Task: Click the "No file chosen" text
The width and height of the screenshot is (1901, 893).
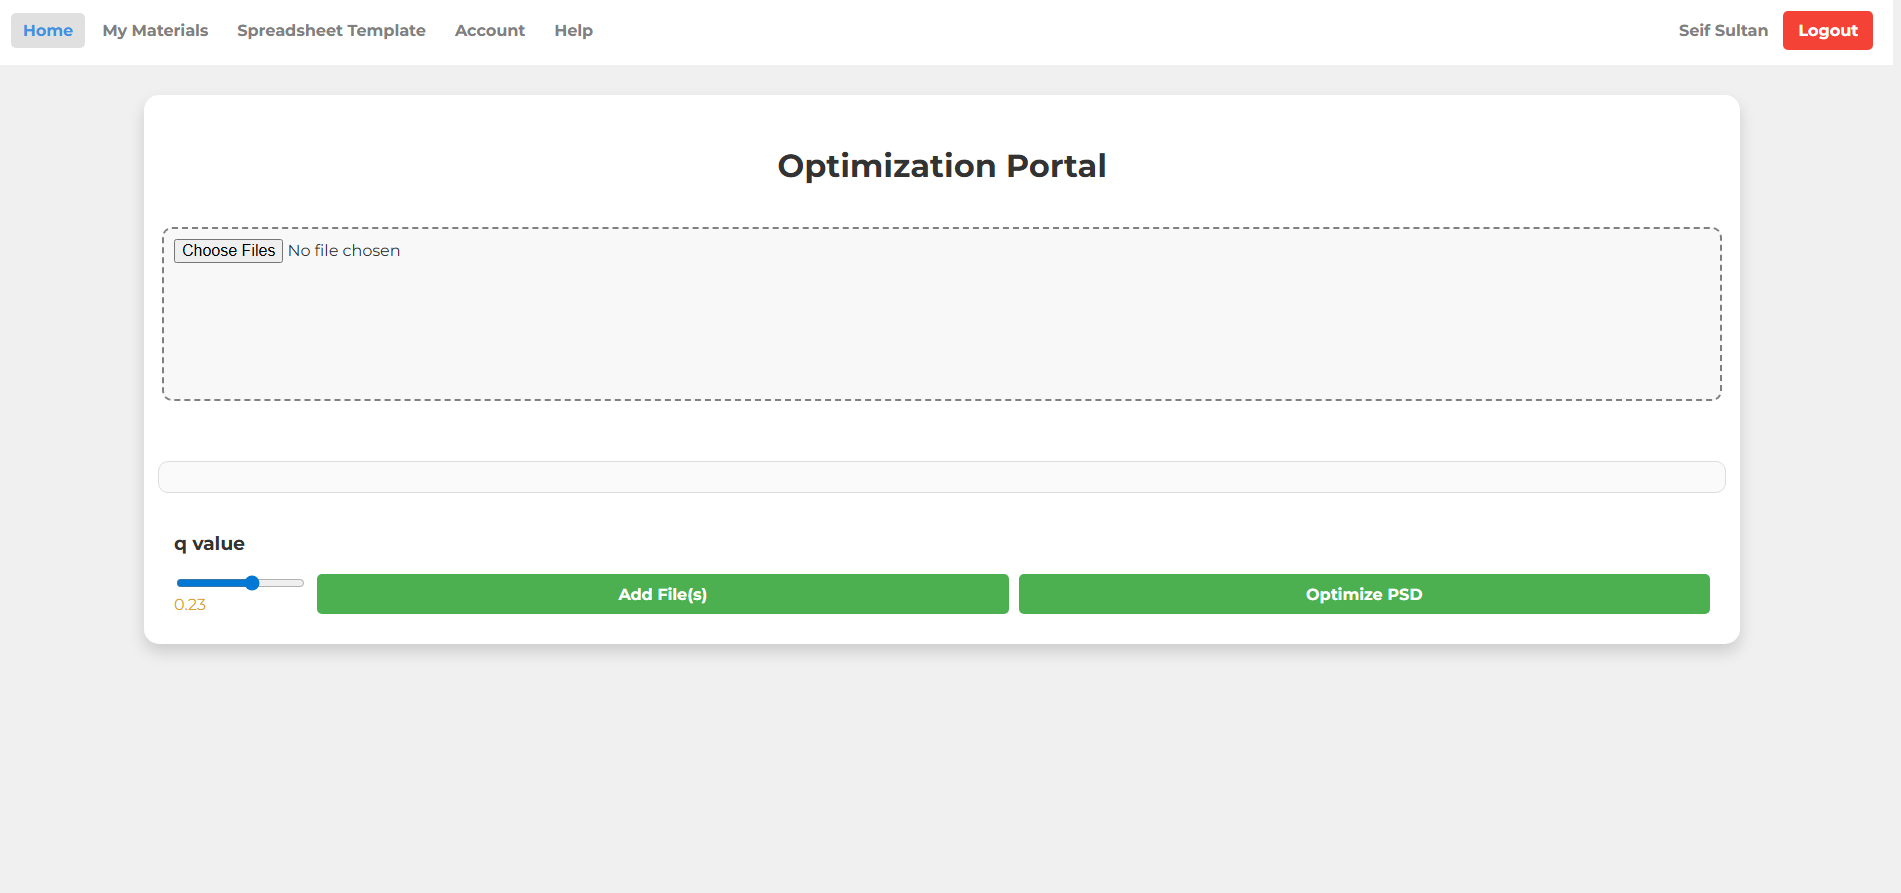Action: [344, 251]
